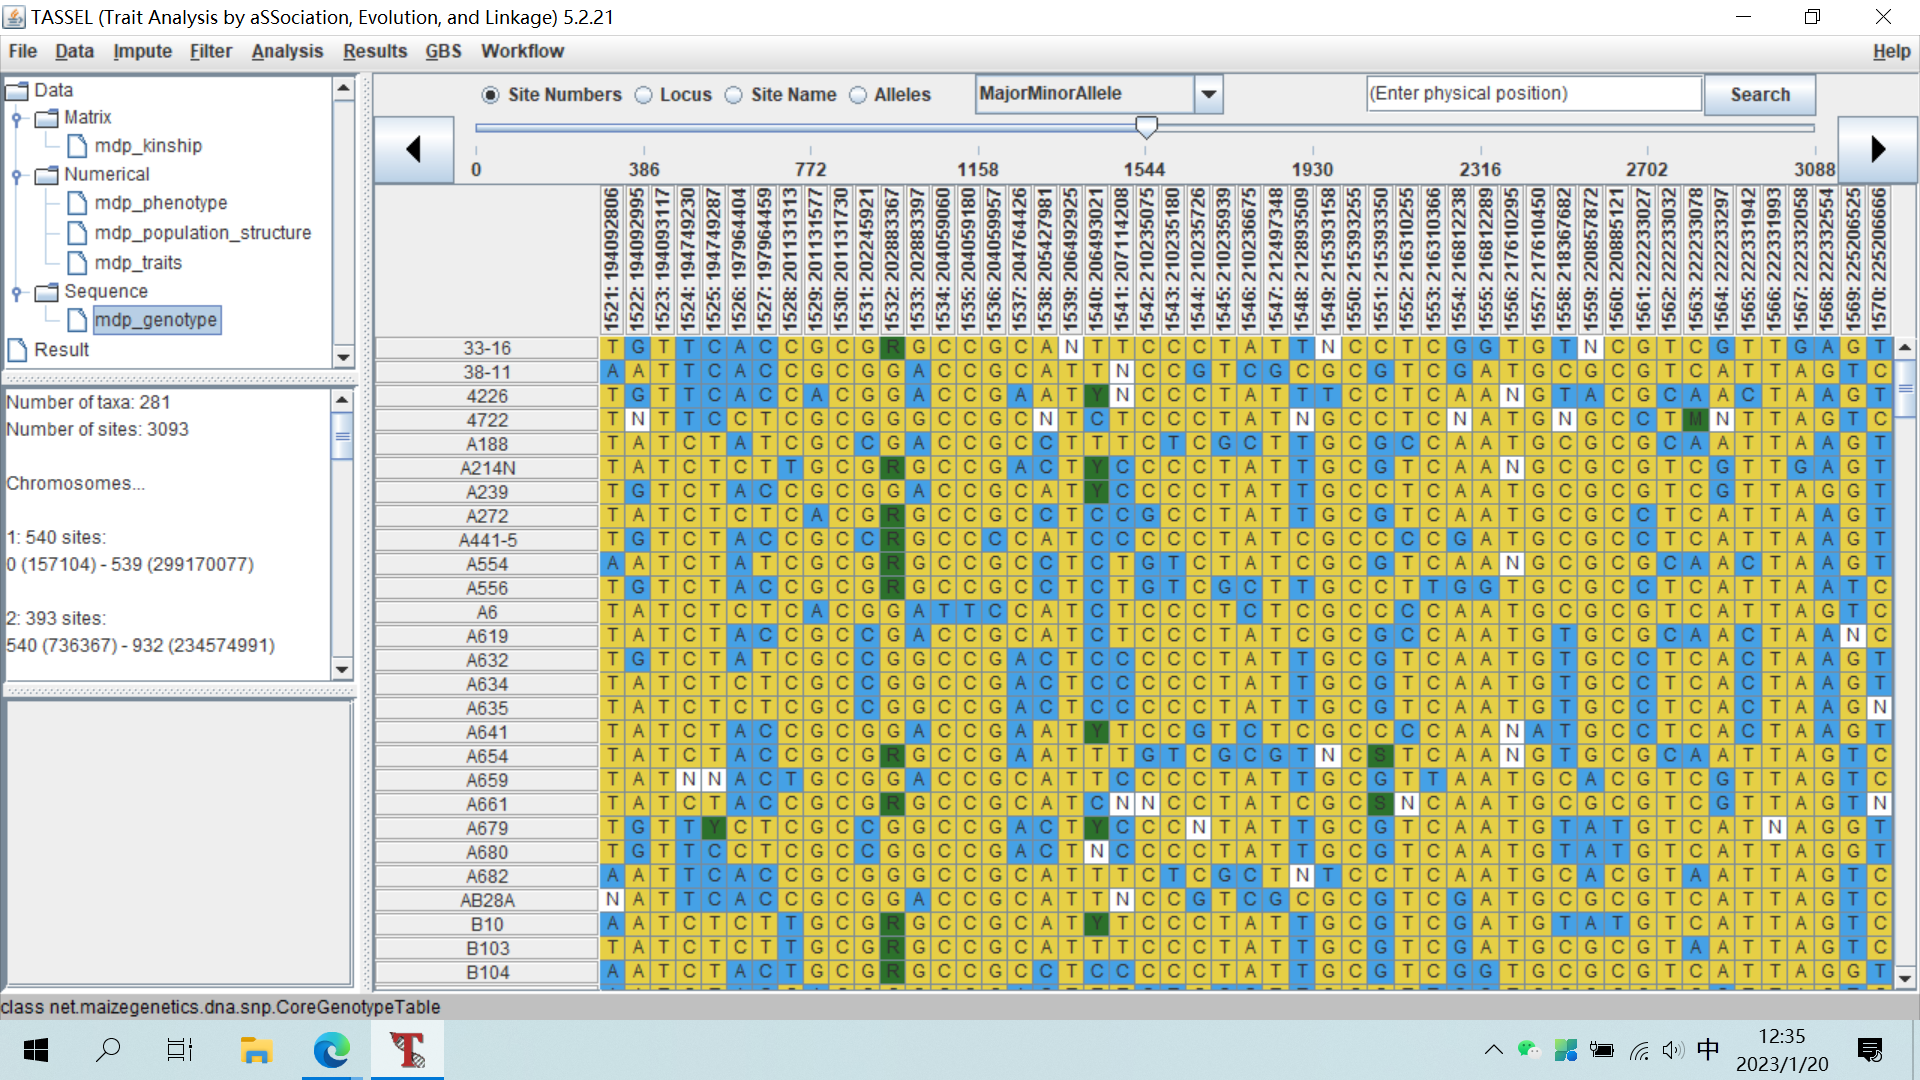Open TASSEL app in Windows taskbar

(407, 1050)
